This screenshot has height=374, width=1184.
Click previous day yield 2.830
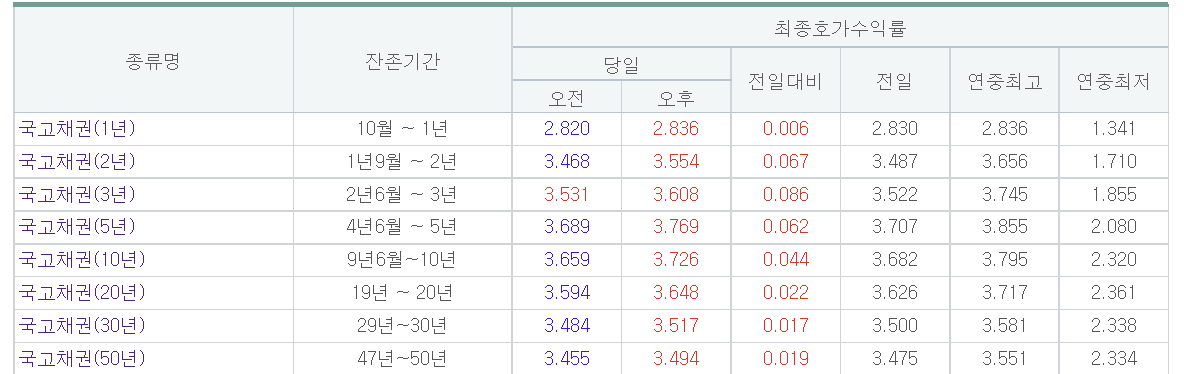[x=895, y=128]
